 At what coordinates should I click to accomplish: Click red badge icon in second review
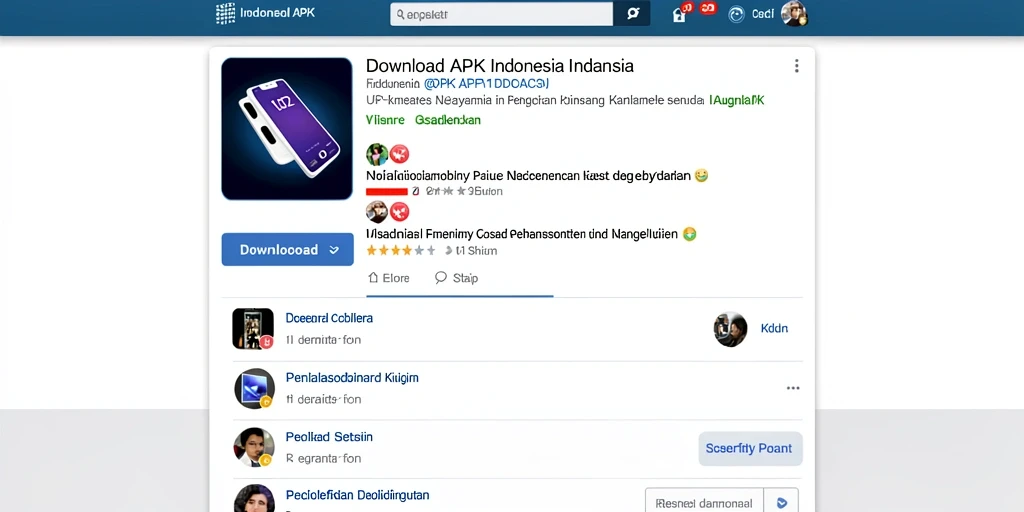click(x=399, y=212)
